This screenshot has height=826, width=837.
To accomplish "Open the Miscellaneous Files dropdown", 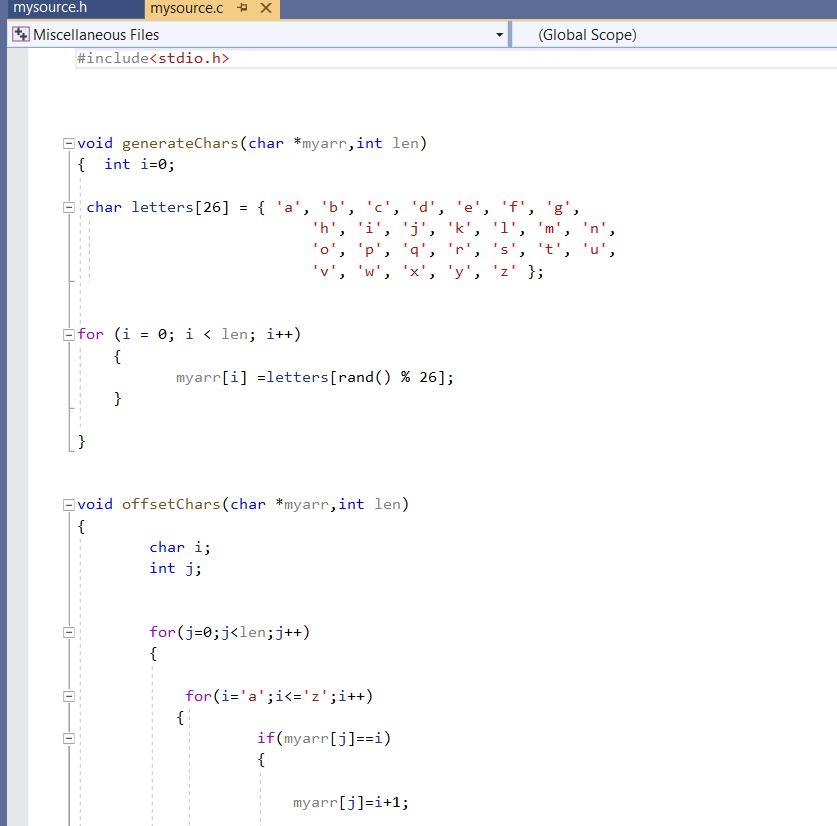I will pyautogui.click(x=499, y=34).
